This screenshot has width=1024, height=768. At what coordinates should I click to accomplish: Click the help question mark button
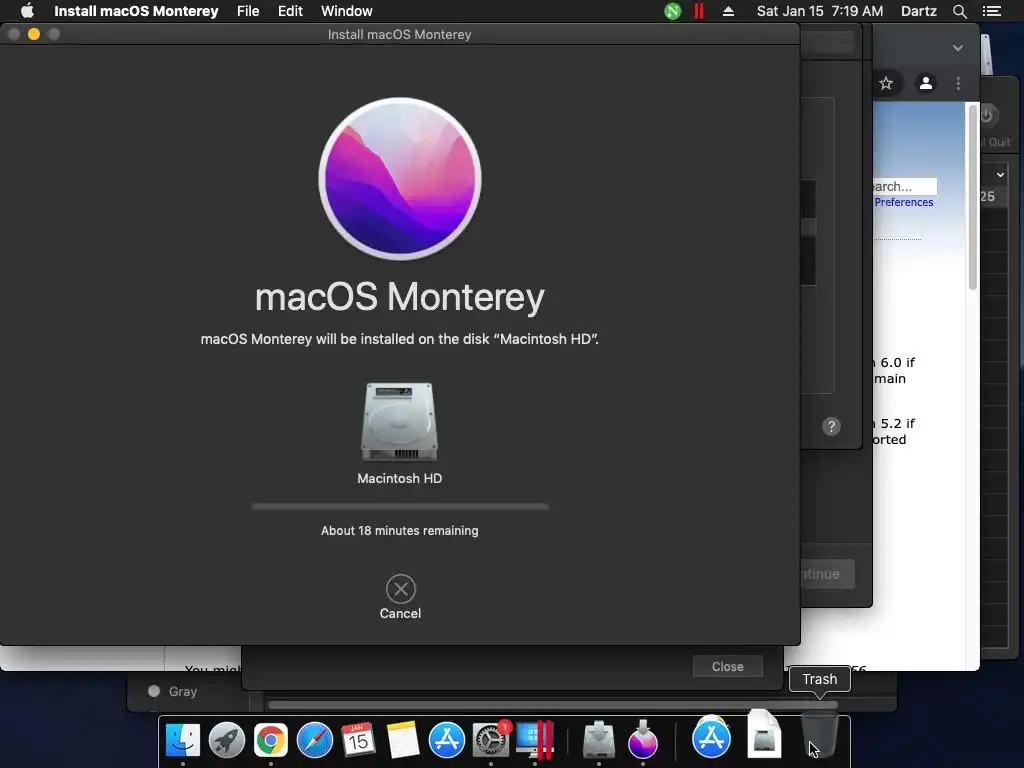831,426
